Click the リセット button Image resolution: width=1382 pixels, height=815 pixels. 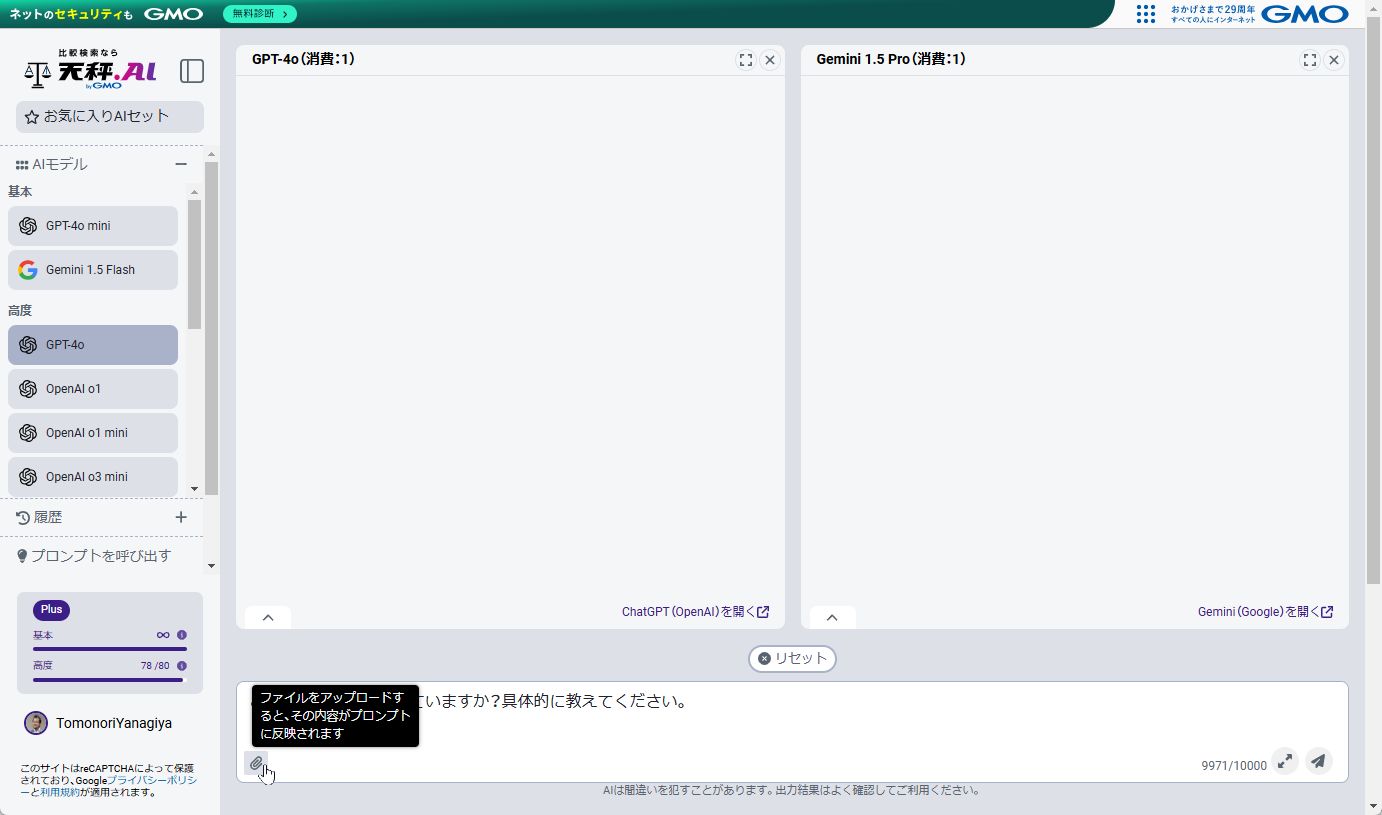pyautogui.click(x=792, y=658)
